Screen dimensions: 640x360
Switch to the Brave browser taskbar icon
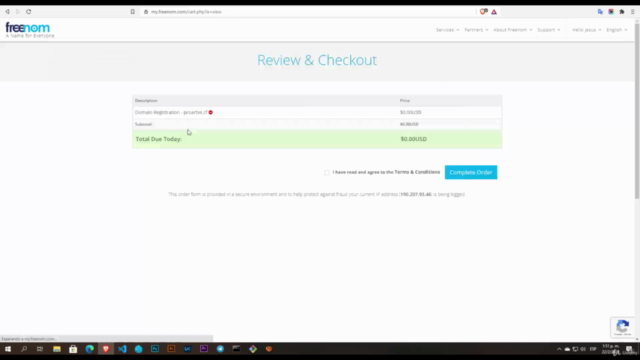point(106,349)
